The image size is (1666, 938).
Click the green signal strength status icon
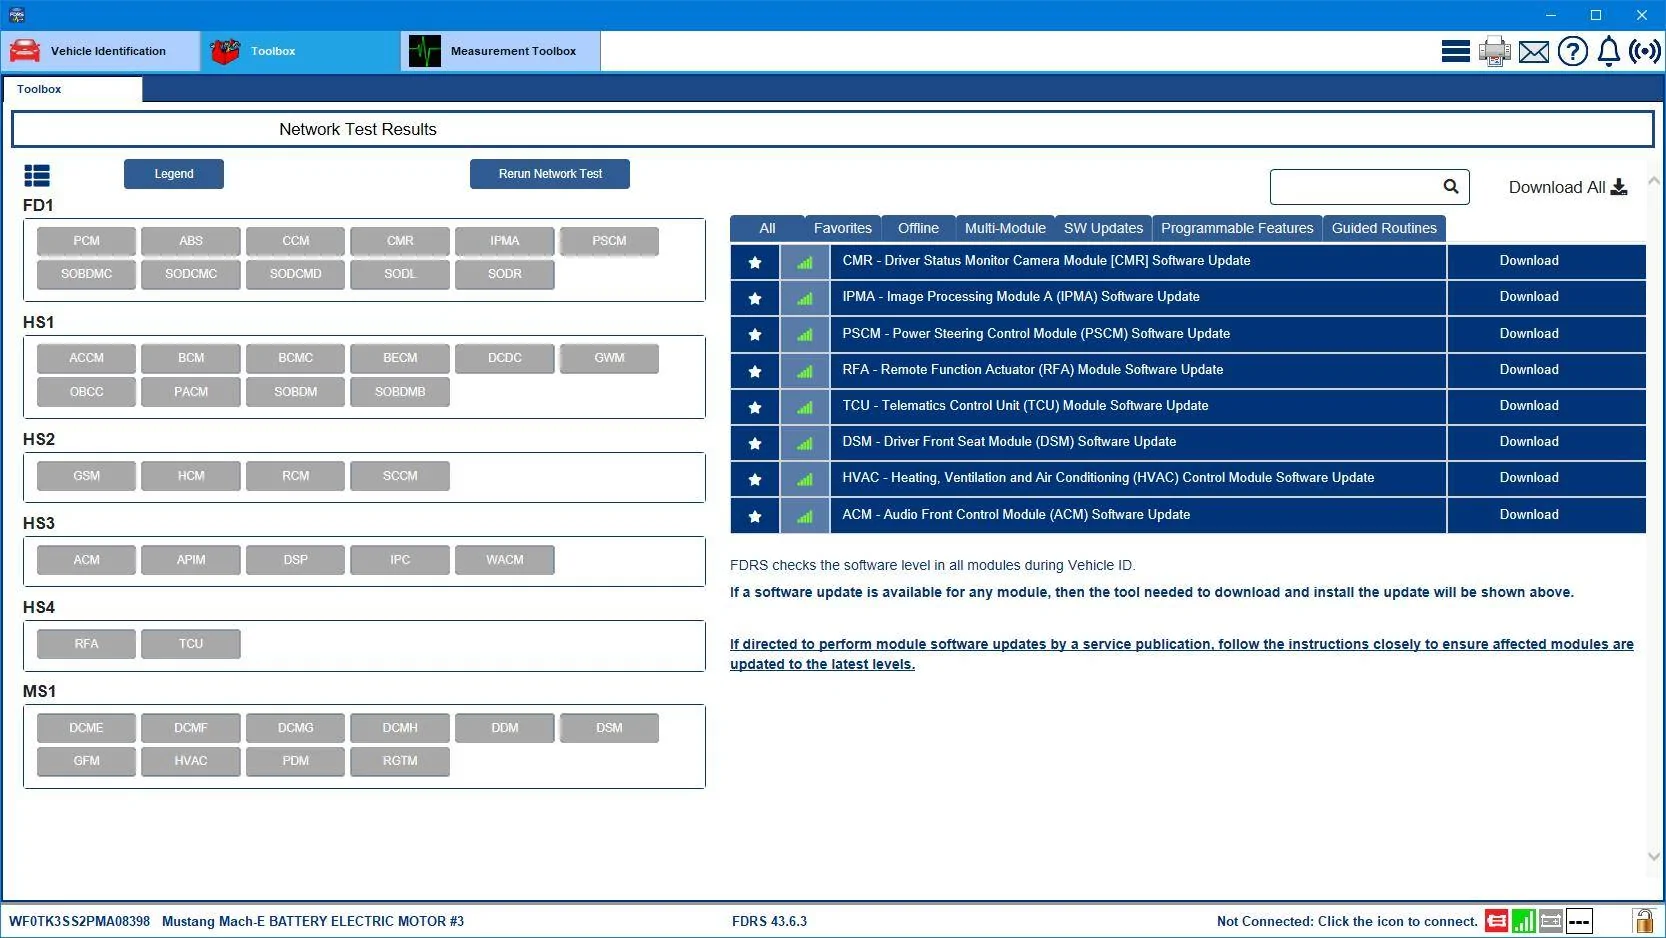[x=1523, y=921]
